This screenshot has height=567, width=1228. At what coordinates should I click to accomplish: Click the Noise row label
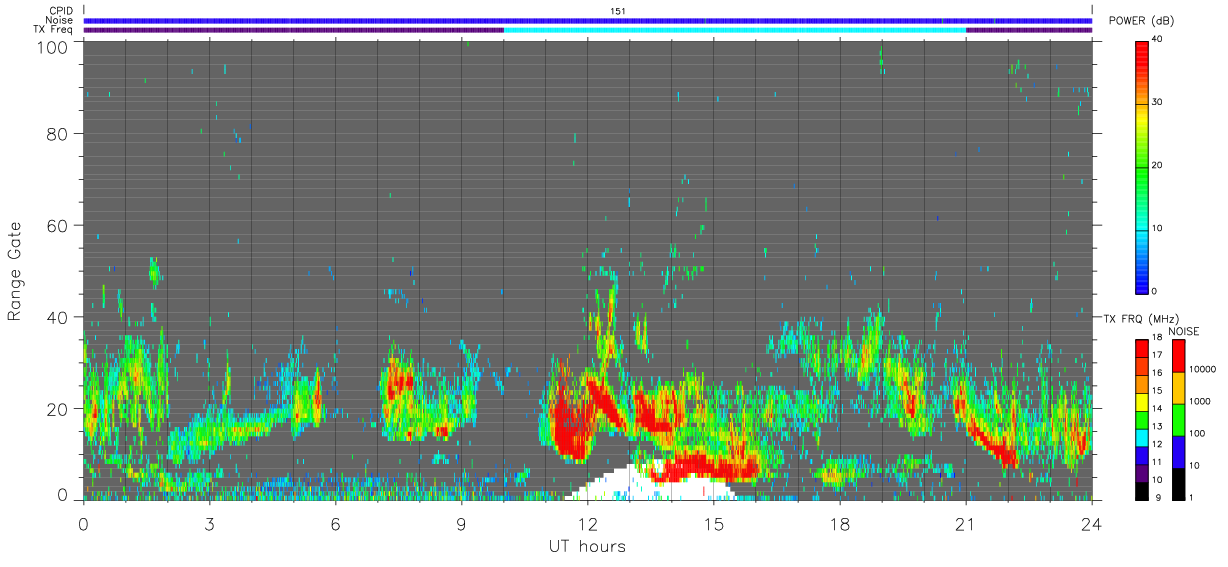tap(59, 20)
